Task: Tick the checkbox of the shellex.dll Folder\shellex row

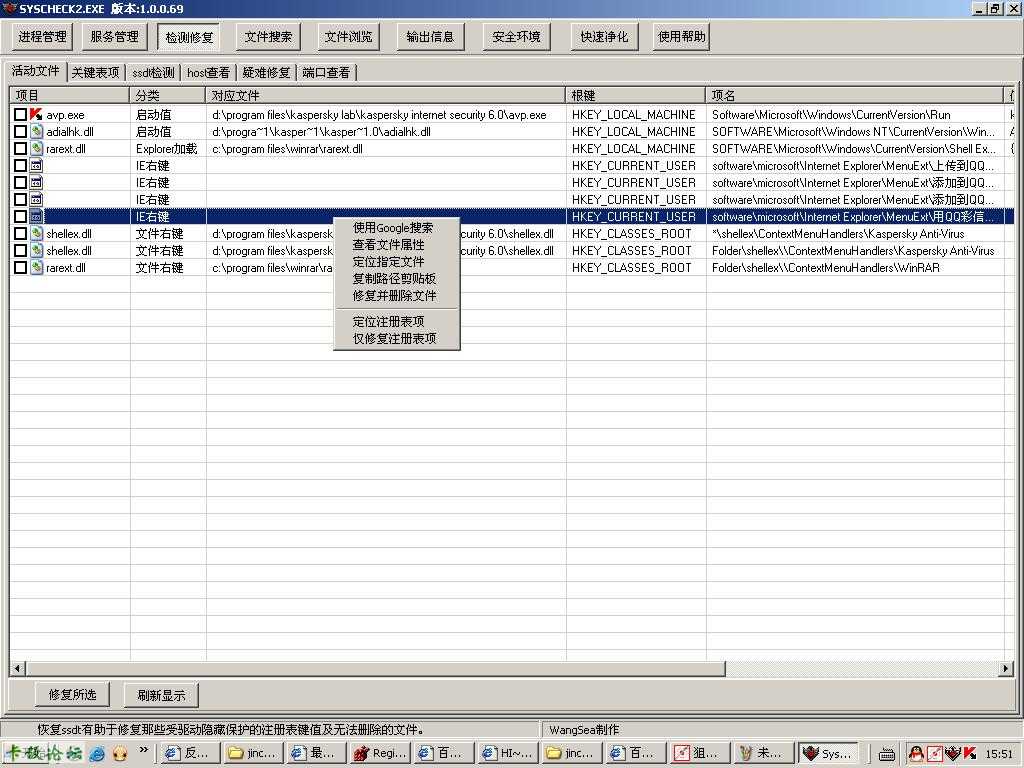Action: 20,250
